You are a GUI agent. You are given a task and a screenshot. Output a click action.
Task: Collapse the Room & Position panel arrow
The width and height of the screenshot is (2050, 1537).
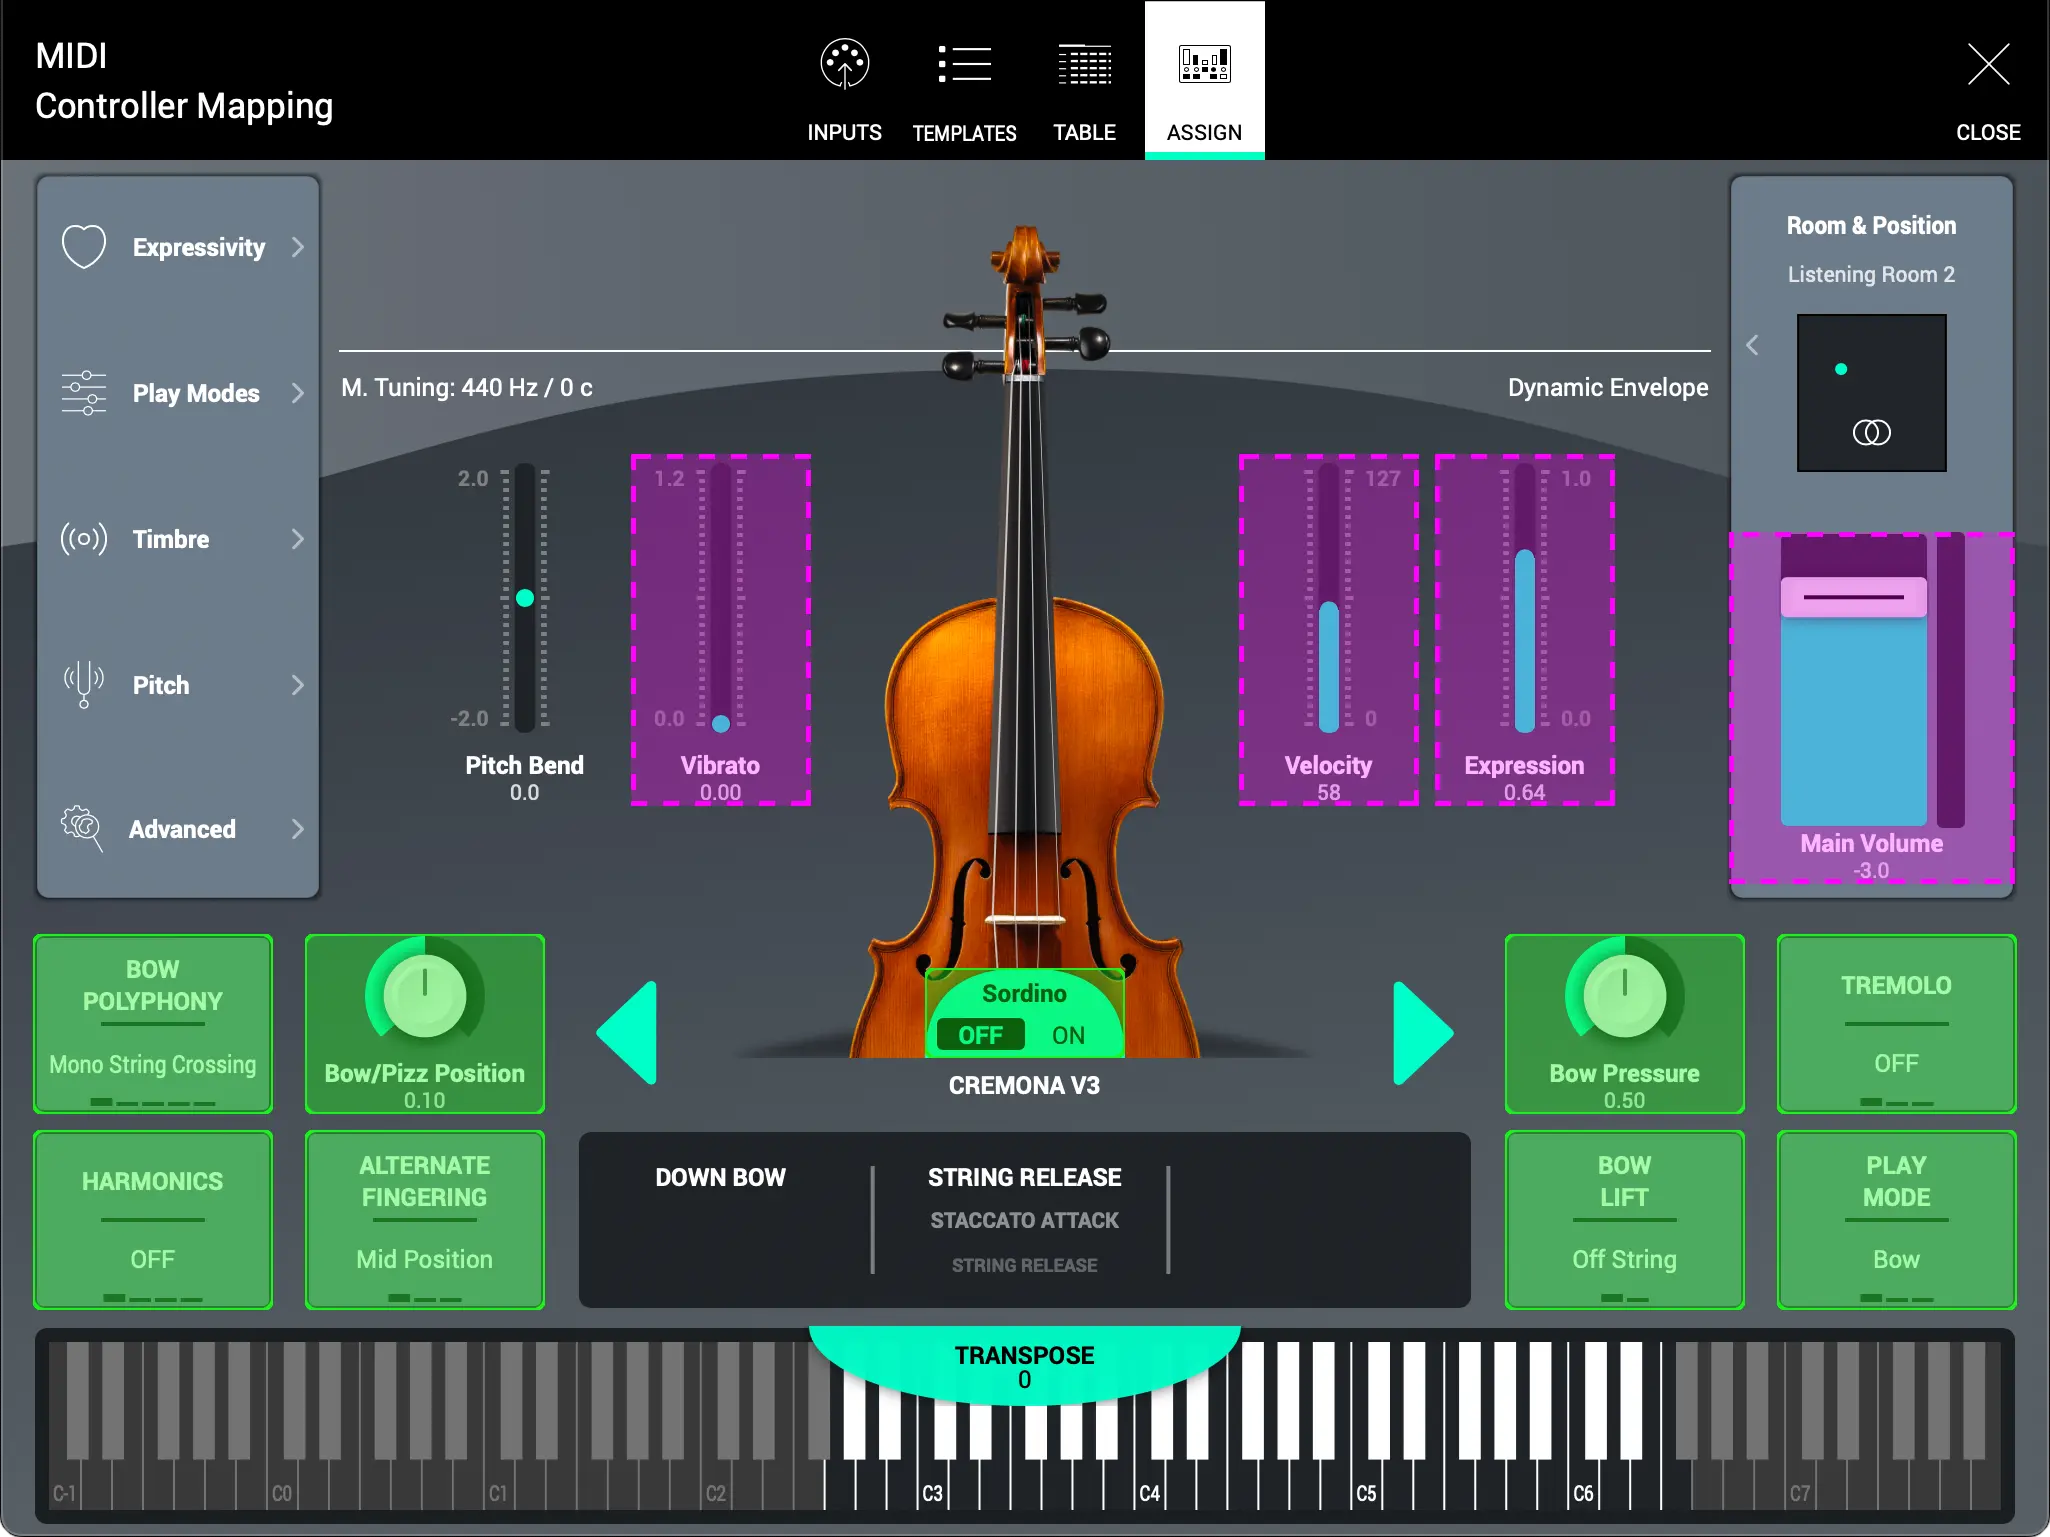tap(1753, 344)
